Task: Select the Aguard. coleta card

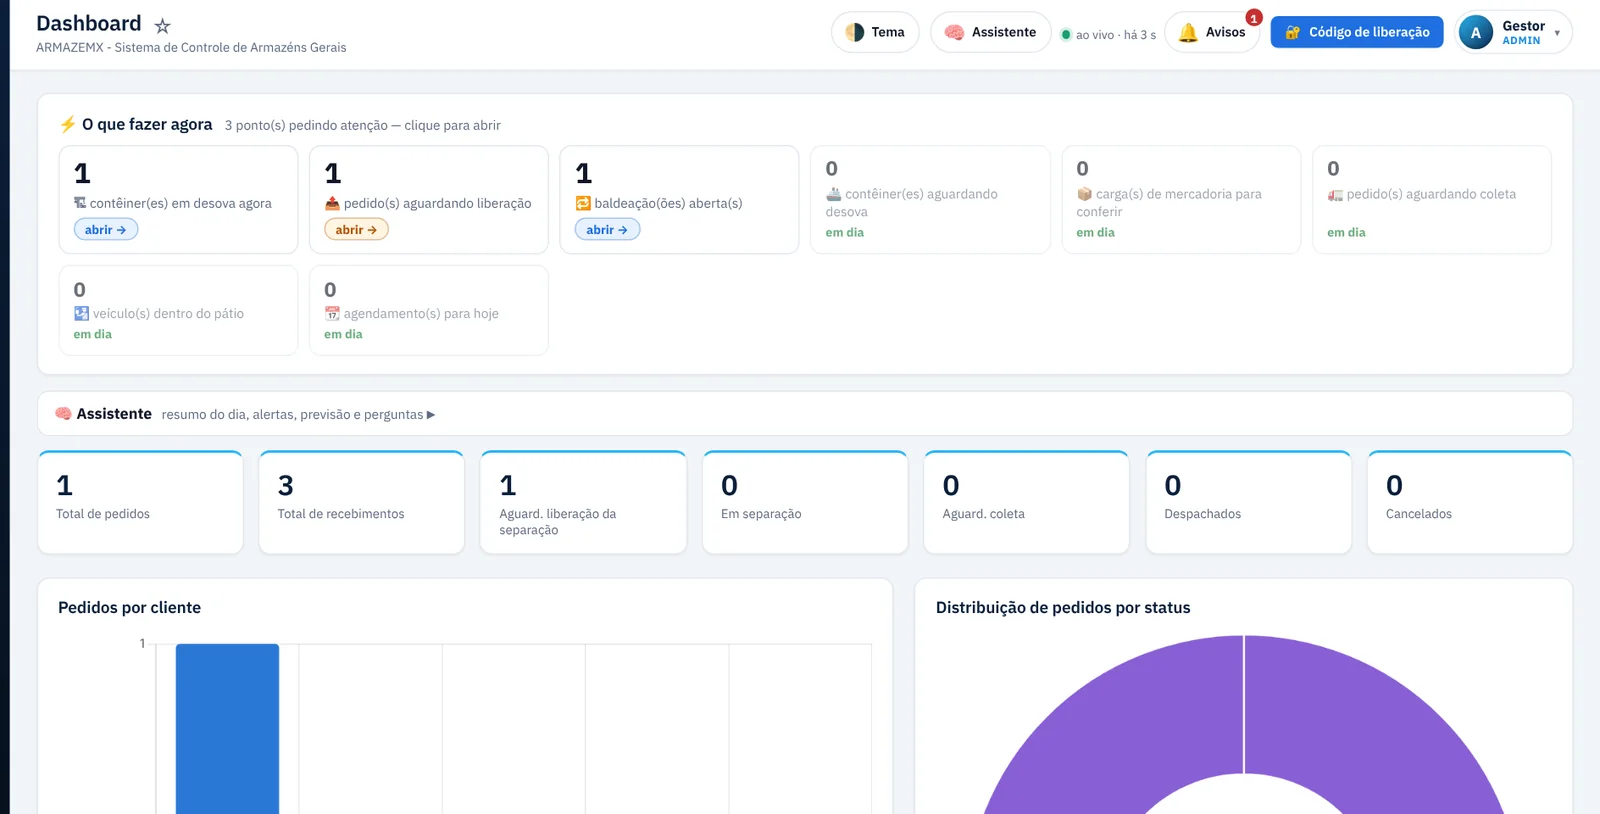Action: 1026,502
